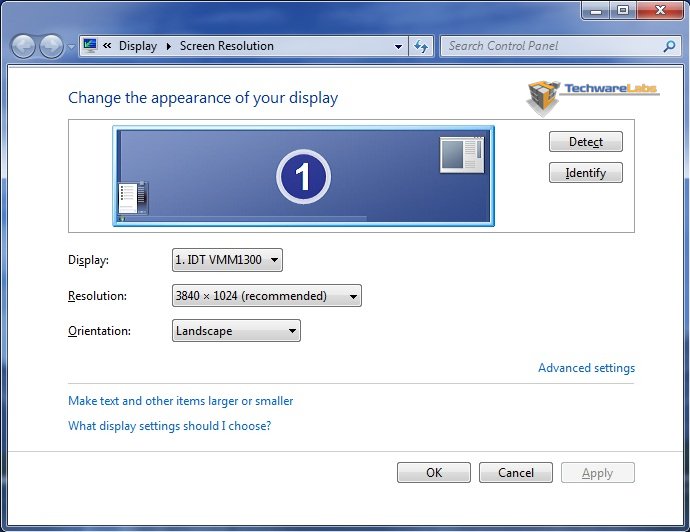Click the Forward navigation arrow
The width and height of the screenshot is (690, 532).
(51, 46)
